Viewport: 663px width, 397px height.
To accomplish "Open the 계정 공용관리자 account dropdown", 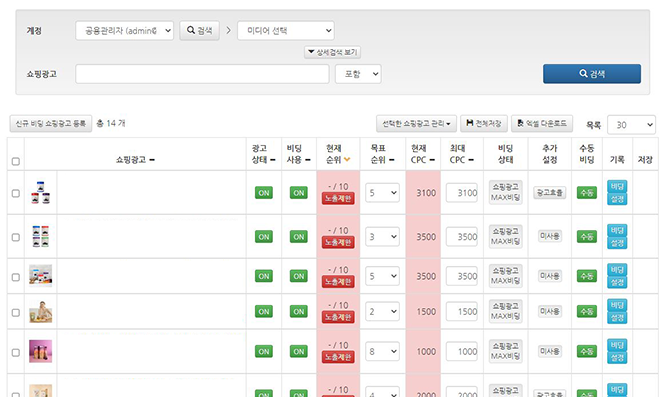I will coord(124,30).
